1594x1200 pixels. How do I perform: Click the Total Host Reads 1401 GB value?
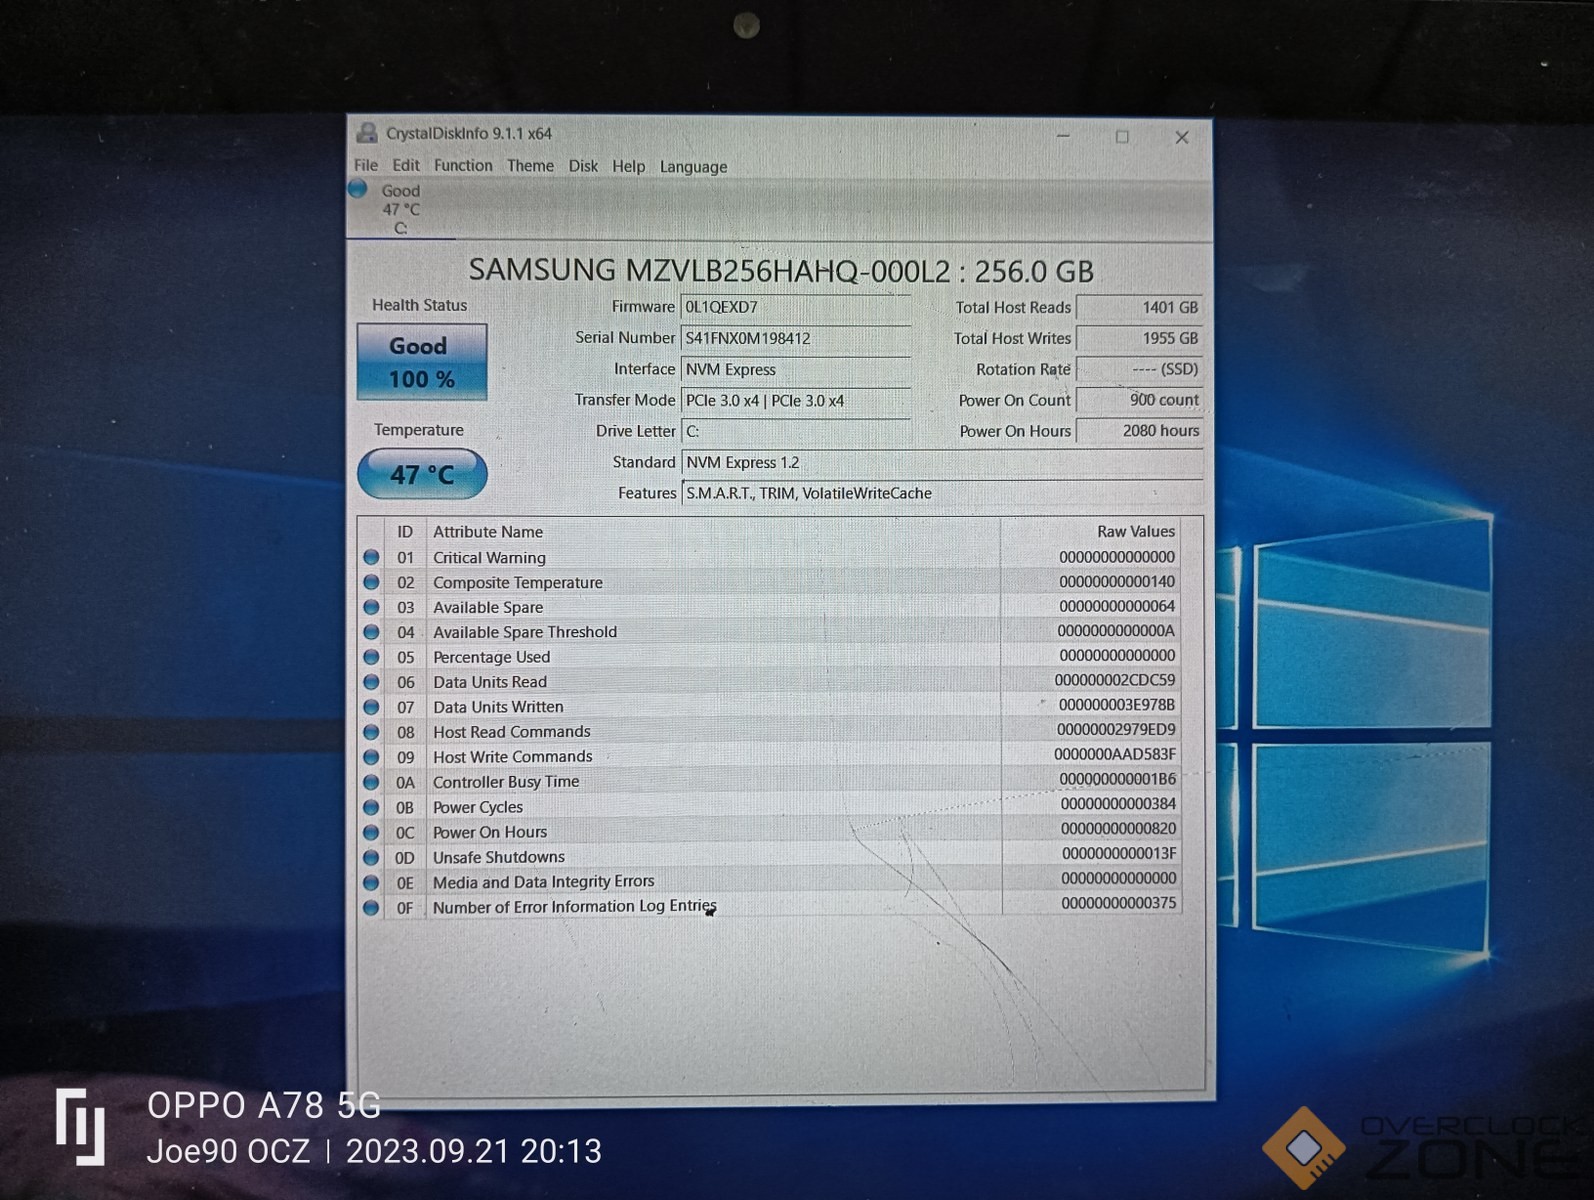point(1139,308)
